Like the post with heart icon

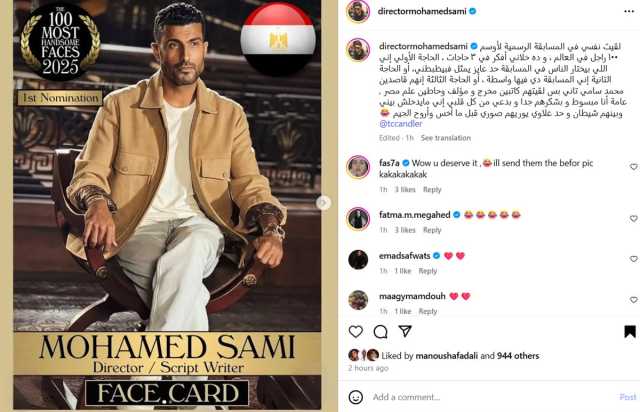point(356,332)
